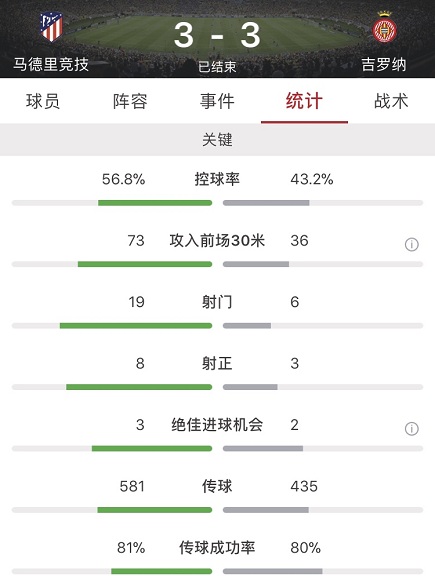Tap the 3 - 3 match score
This screenshot has height=576, width=435.
click(217, 35)
